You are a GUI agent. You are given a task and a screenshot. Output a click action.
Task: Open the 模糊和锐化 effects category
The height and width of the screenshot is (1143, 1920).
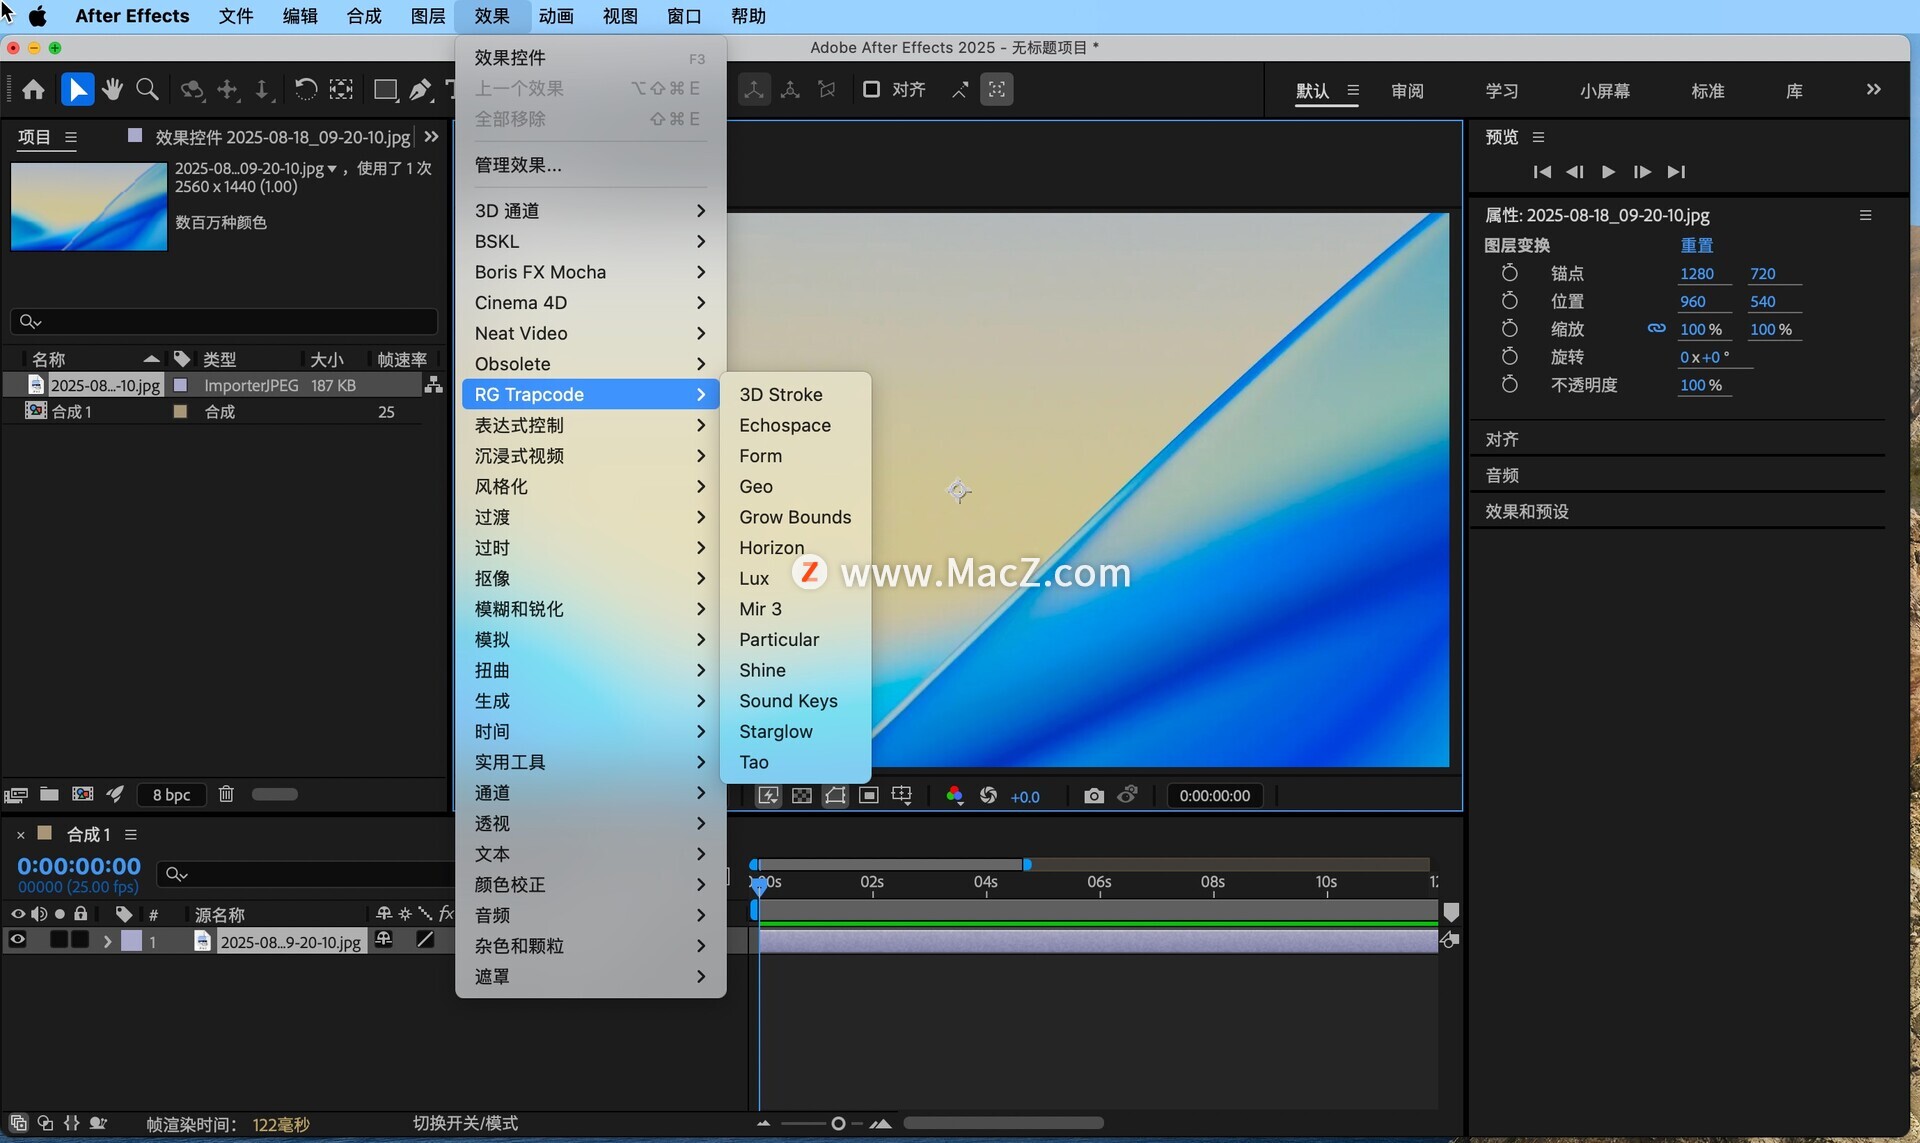pos(590,609)
